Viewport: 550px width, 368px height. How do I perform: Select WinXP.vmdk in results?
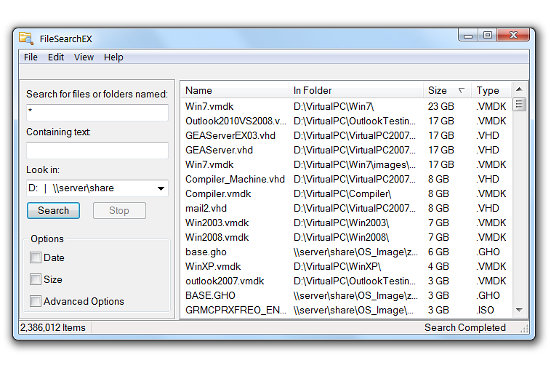346,267
